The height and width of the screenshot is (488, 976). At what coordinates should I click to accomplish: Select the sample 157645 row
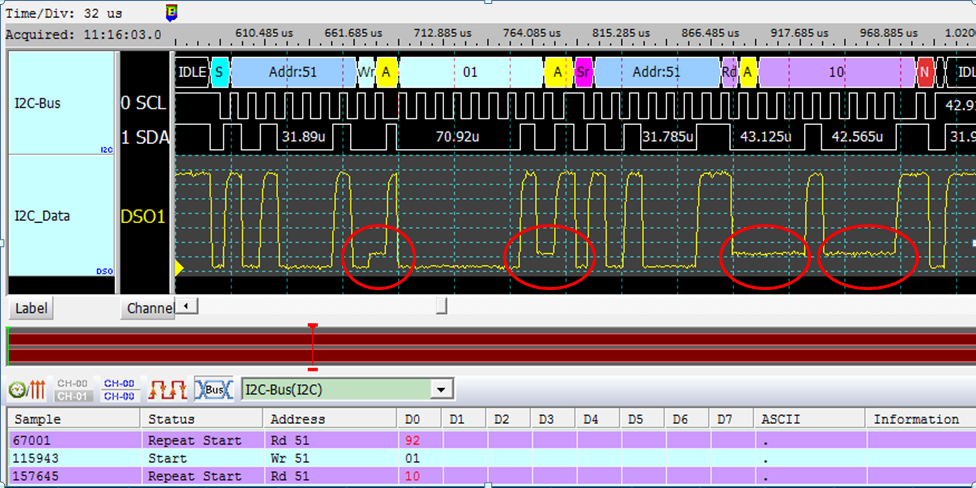coord(492,477)
